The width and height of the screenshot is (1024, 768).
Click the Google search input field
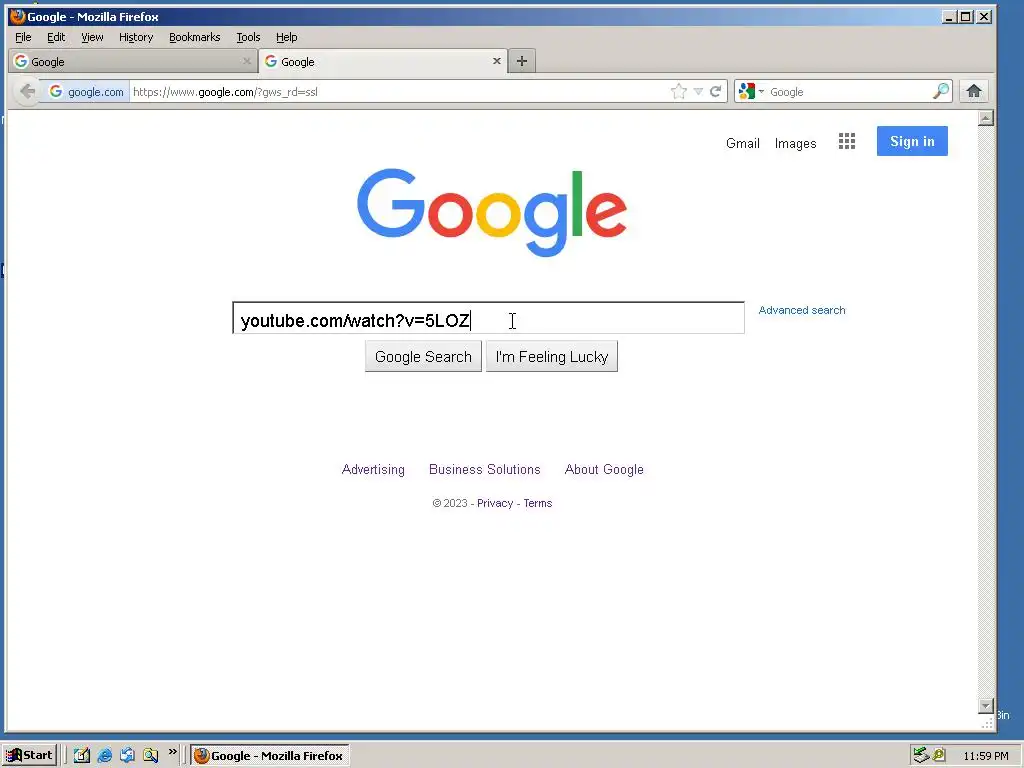tap(488, 318)
